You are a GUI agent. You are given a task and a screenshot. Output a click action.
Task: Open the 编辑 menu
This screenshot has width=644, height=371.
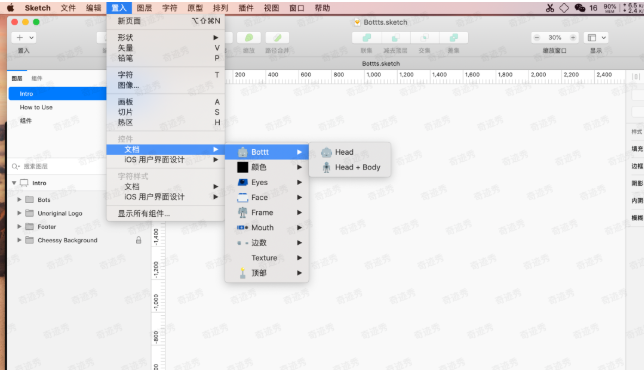(94, 8)
